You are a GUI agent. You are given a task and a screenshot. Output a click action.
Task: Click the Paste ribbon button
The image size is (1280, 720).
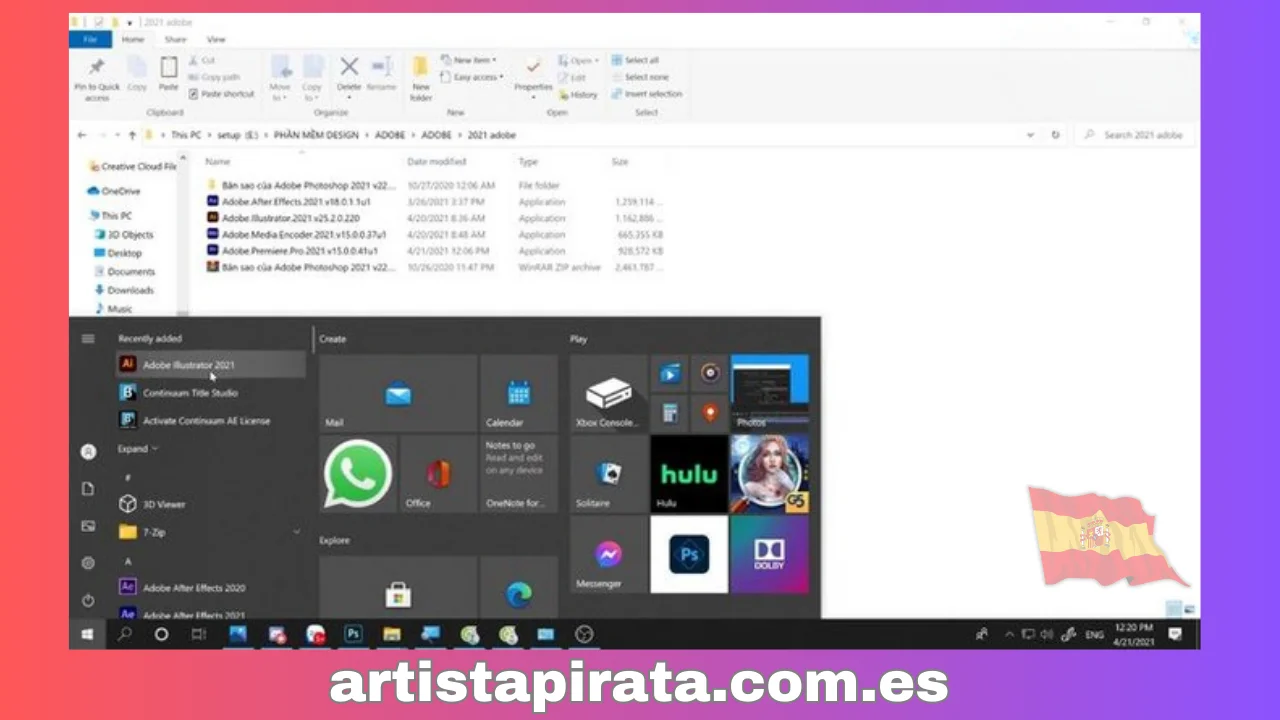coord(169,74)
